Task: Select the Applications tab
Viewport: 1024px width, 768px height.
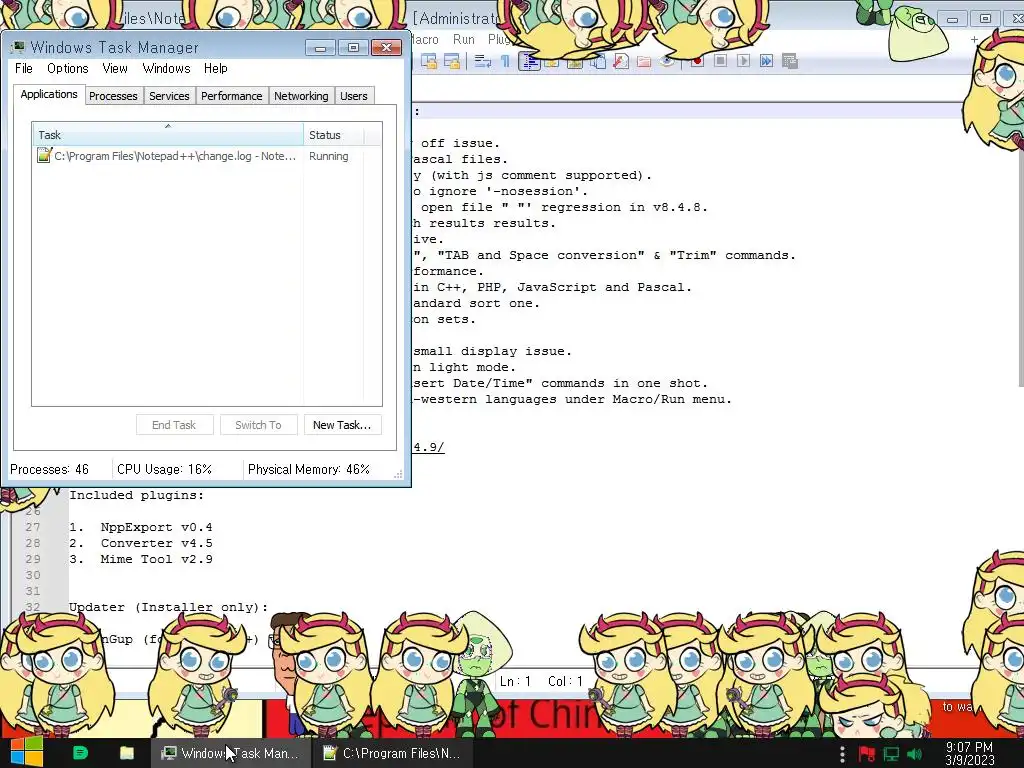Action: click(x=49, y=94)
